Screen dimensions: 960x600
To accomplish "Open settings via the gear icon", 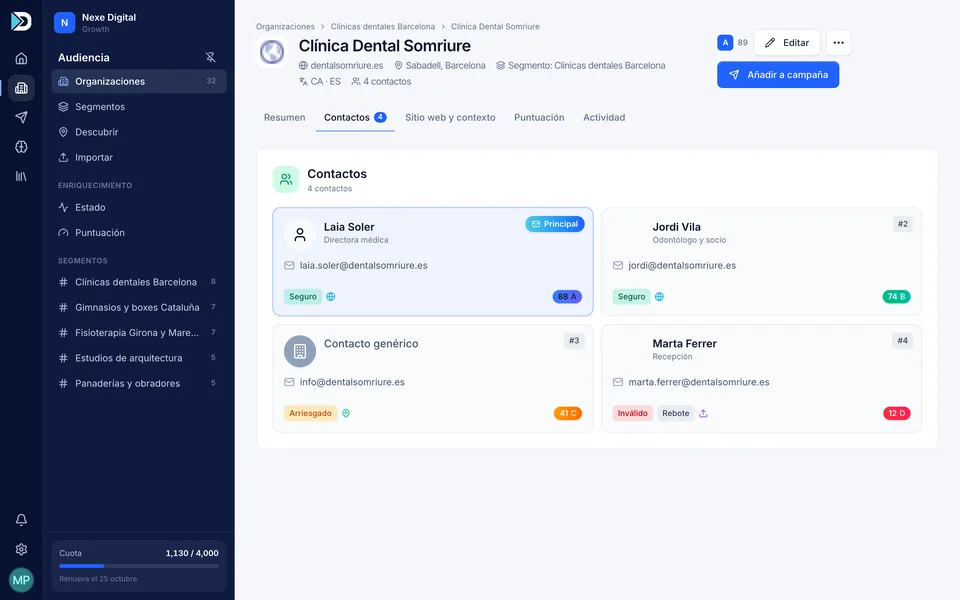I will click(21, 549).
